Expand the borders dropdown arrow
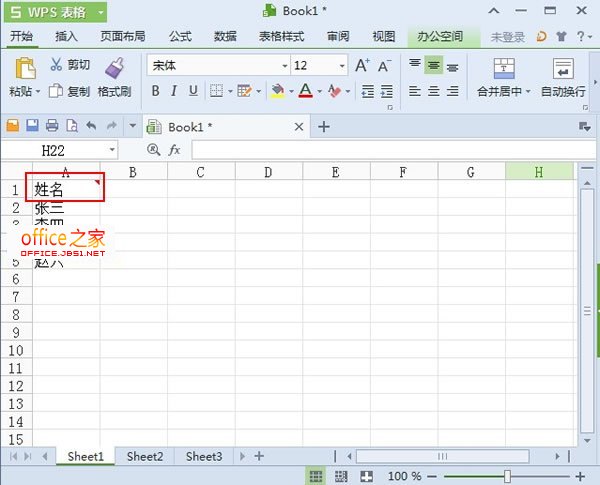The height and width of the screenshot is (485, 600). [x=230, y=91]
